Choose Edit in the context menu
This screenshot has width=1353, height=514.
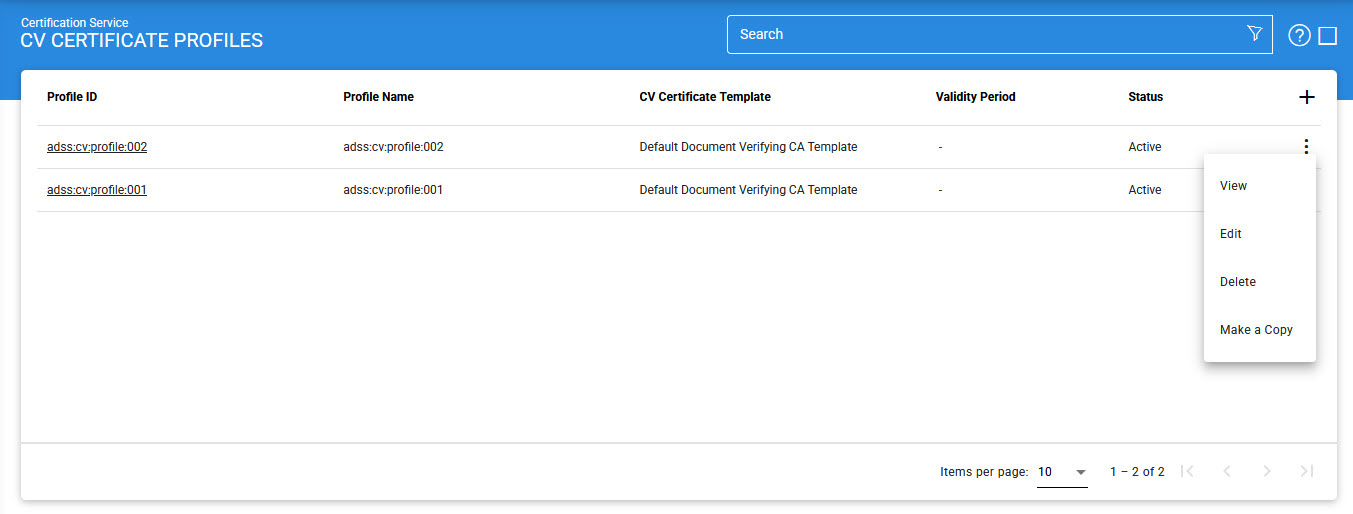pyautogui.click(x=1230, y=234)
